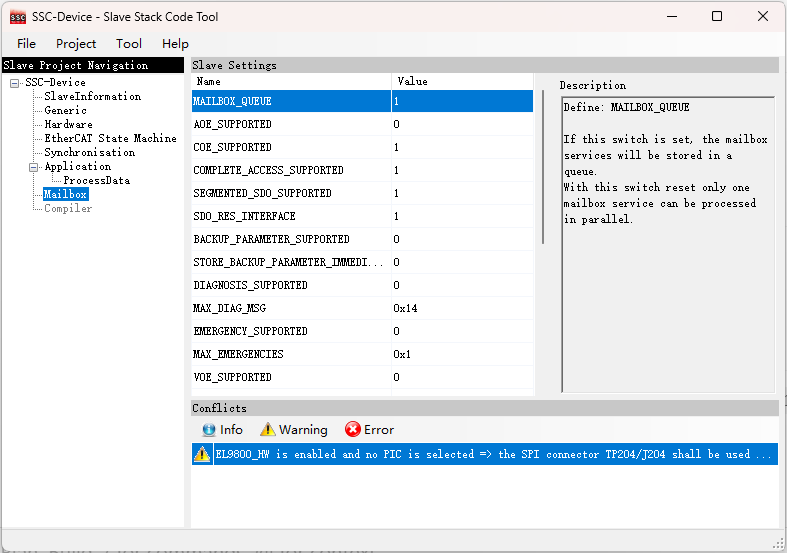This screenshot has width=787, height=553.
Task: Open the File menu
Action: tap(26, 44)
